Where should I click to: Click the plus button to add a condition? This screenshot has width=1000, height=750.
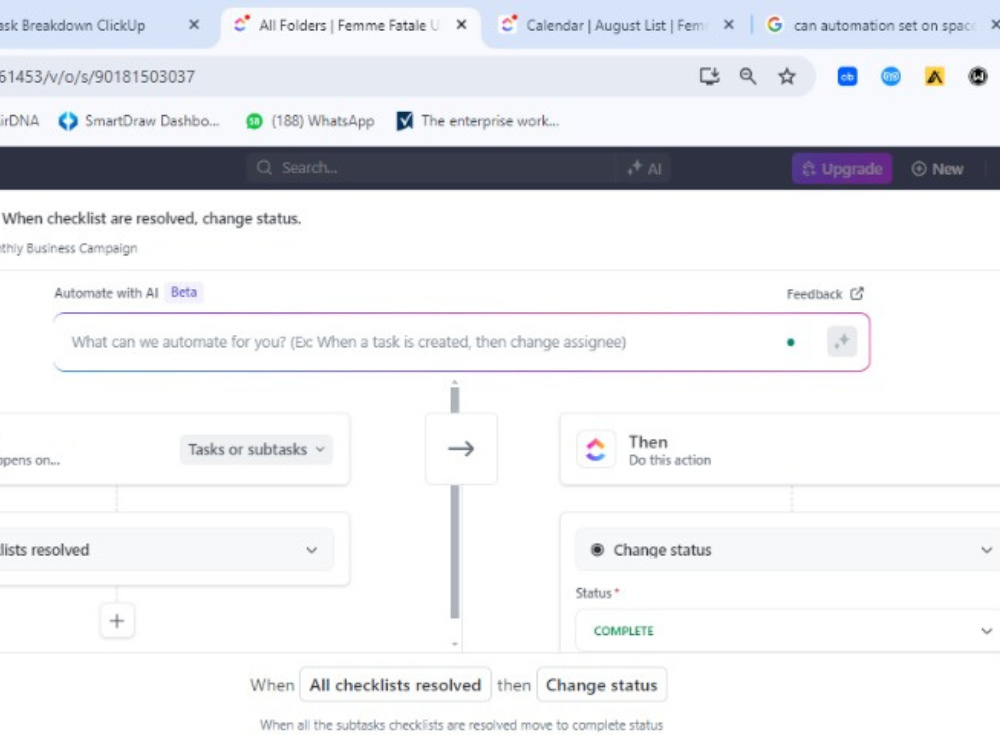[117, 621]
